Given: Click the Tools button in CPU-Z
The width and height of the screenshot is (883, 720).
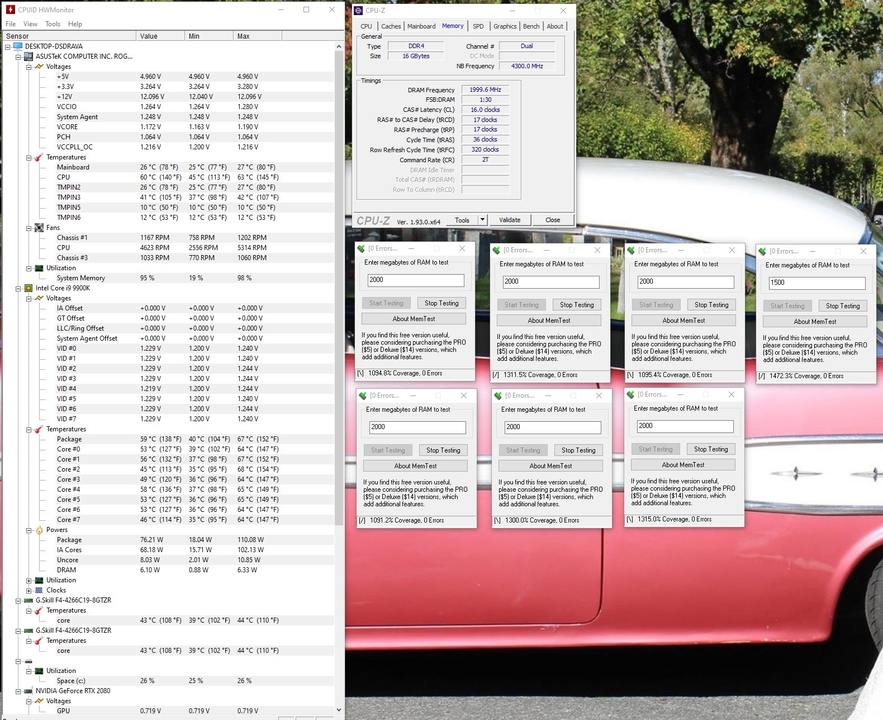Looking at the screenshot, I should (x=462, y=220).
